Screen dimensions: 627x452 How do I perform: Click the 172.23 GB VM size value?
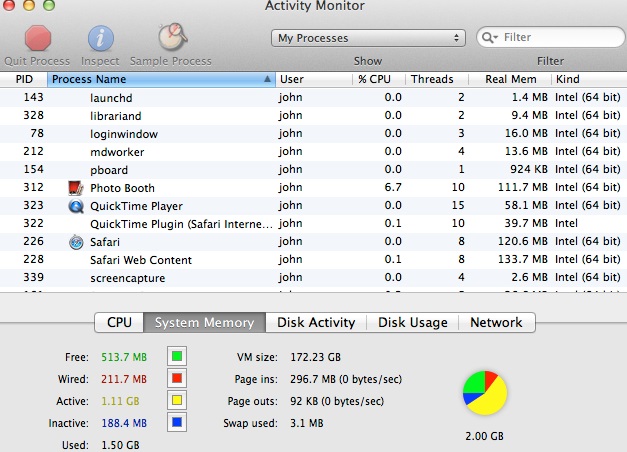pyautogui.click(x=315, y=357)
